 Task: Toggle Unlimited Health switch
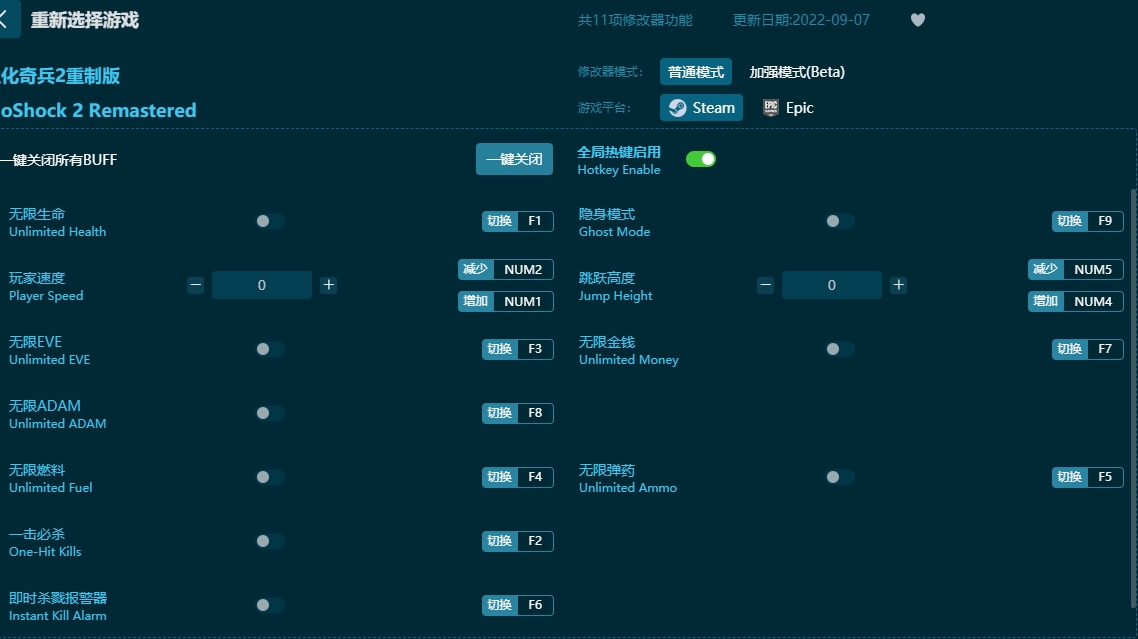coord(269,221)
